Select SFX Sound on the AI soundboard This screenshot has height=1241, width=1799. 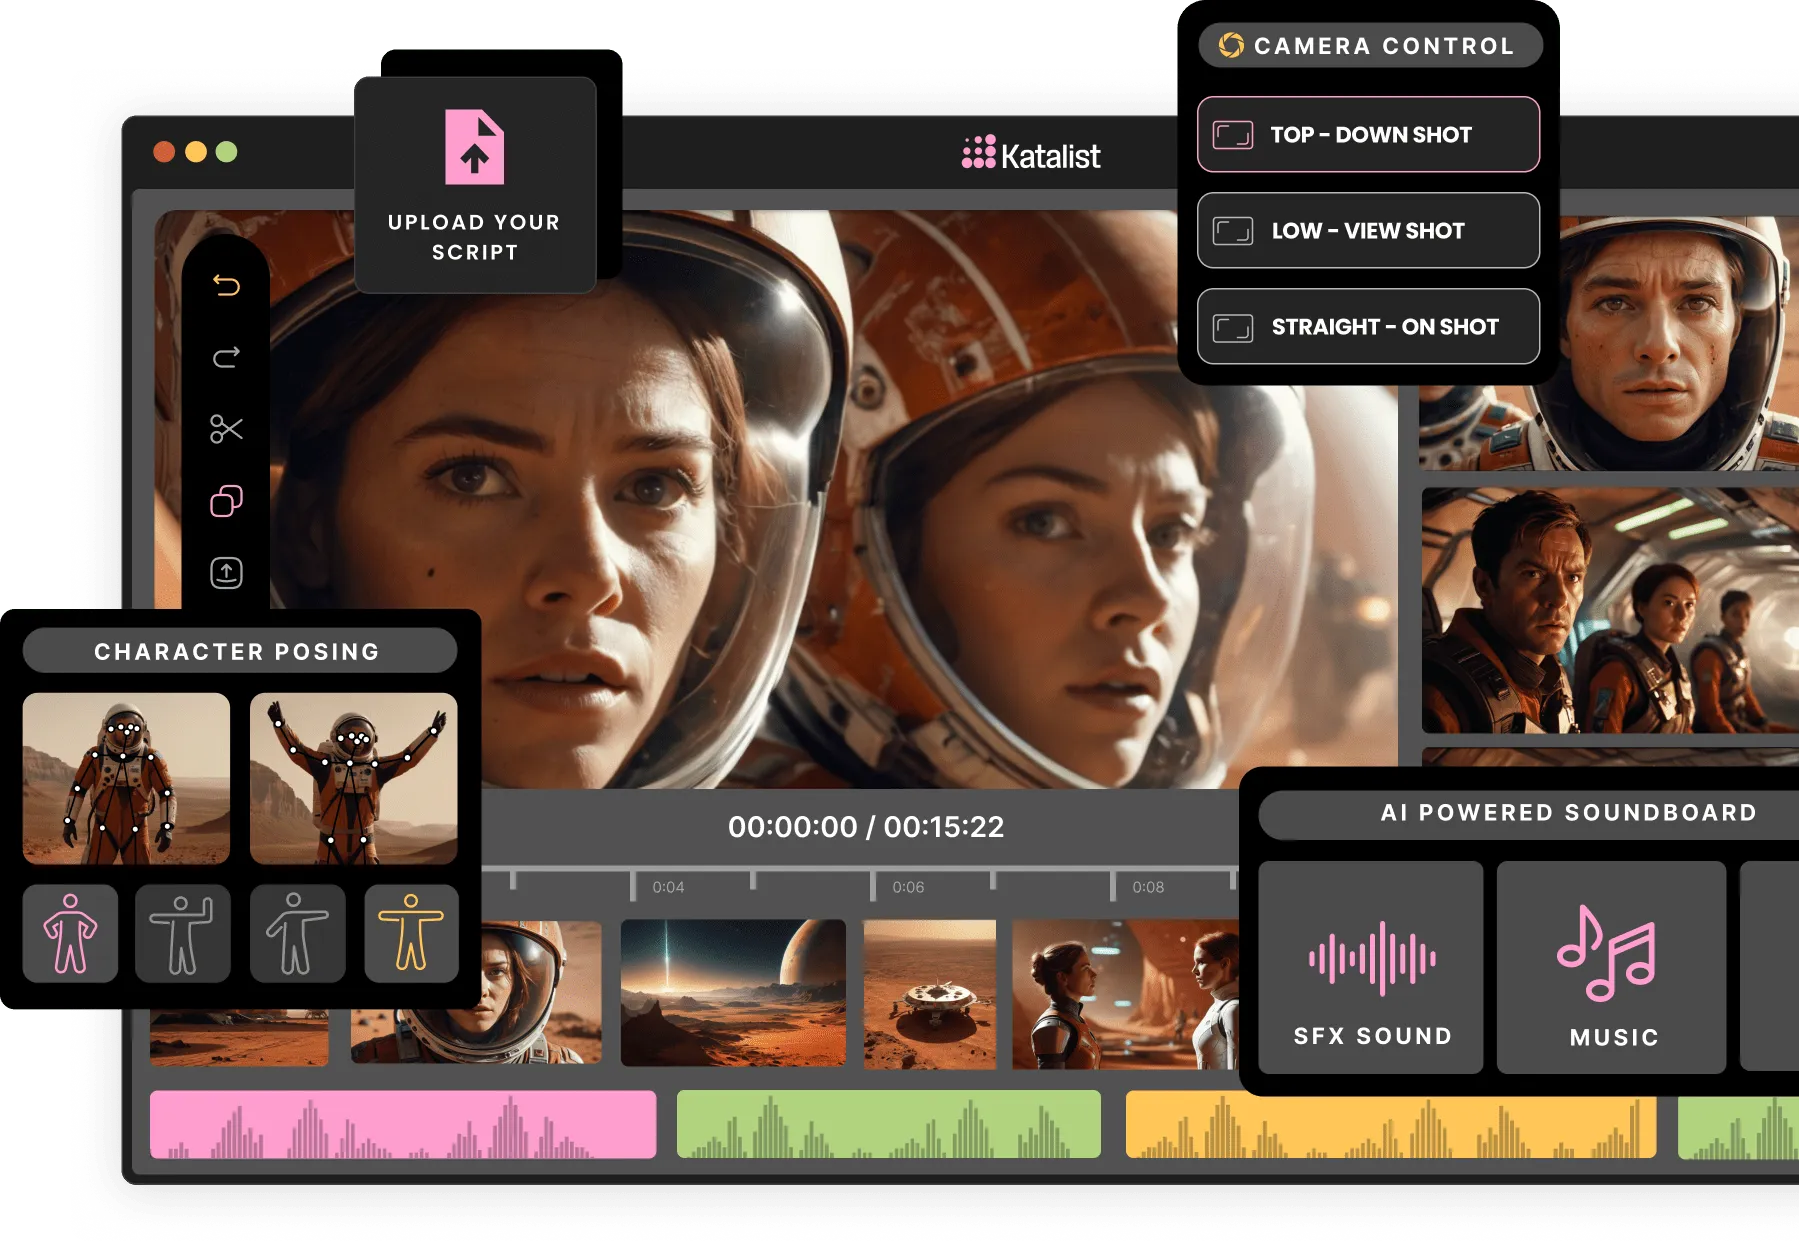pyautogui.click(x=1370, y=965)
